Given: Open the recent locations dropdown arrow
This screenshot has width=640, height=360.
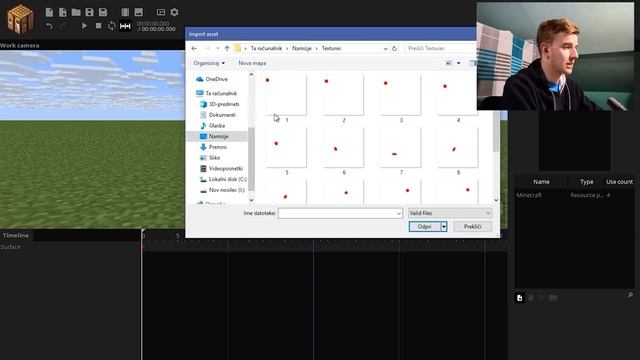Looking at the screenshot, I should (x=218, y=48).
